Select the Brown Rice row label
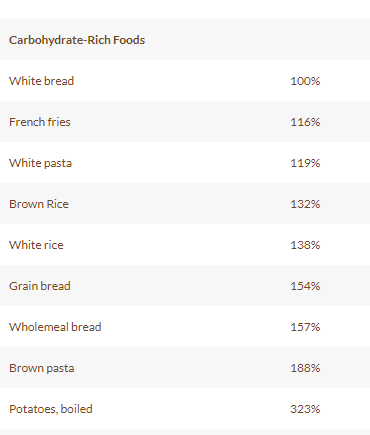The image size is (370, 435). [x=39, y=204]
